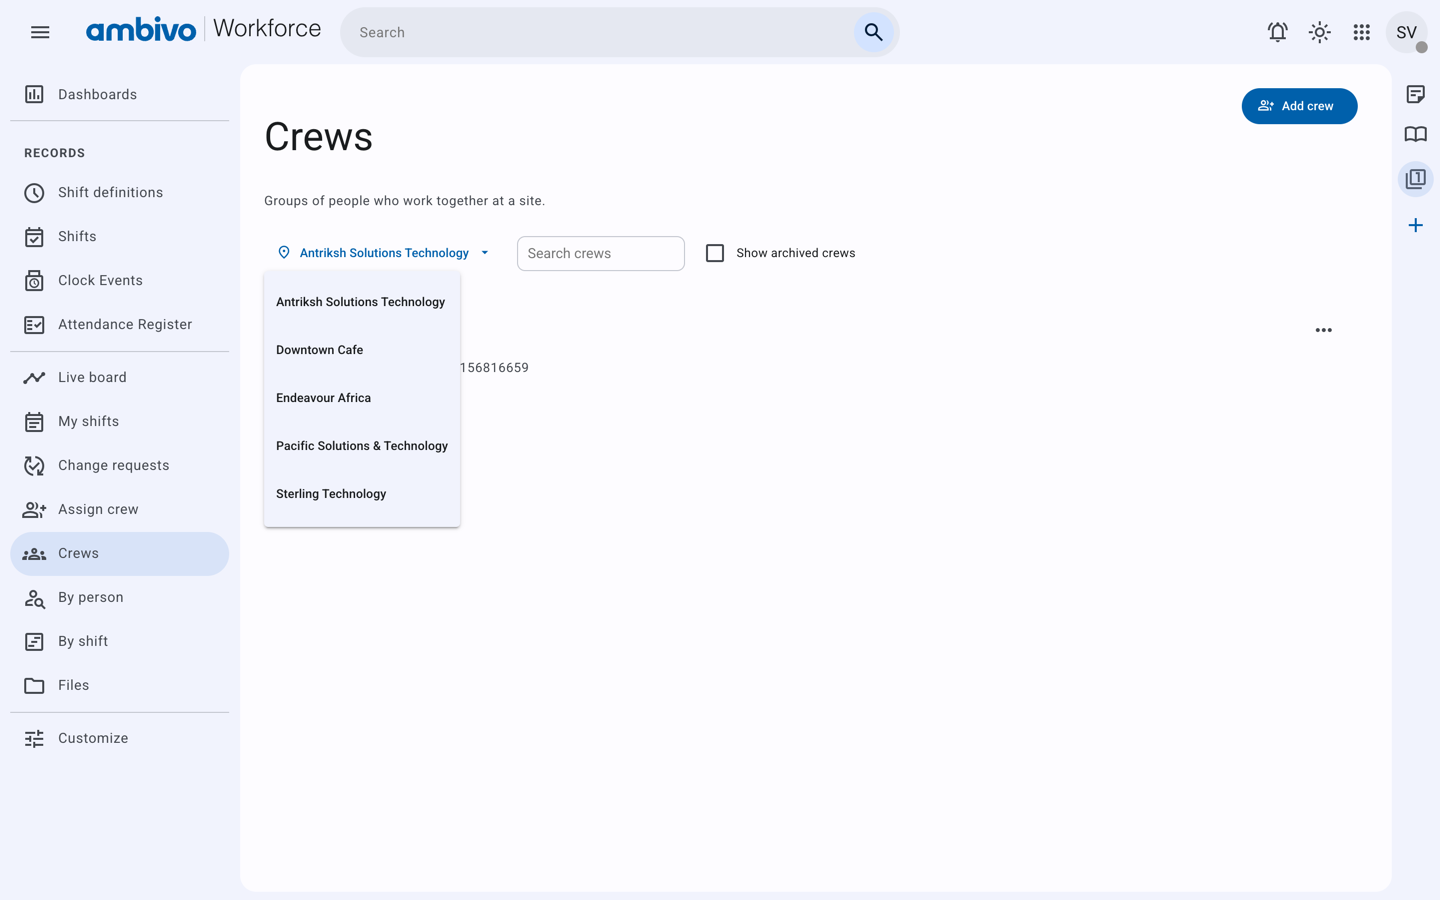
Task: Go to Shift definitions
Action: (x=120, y=192)
